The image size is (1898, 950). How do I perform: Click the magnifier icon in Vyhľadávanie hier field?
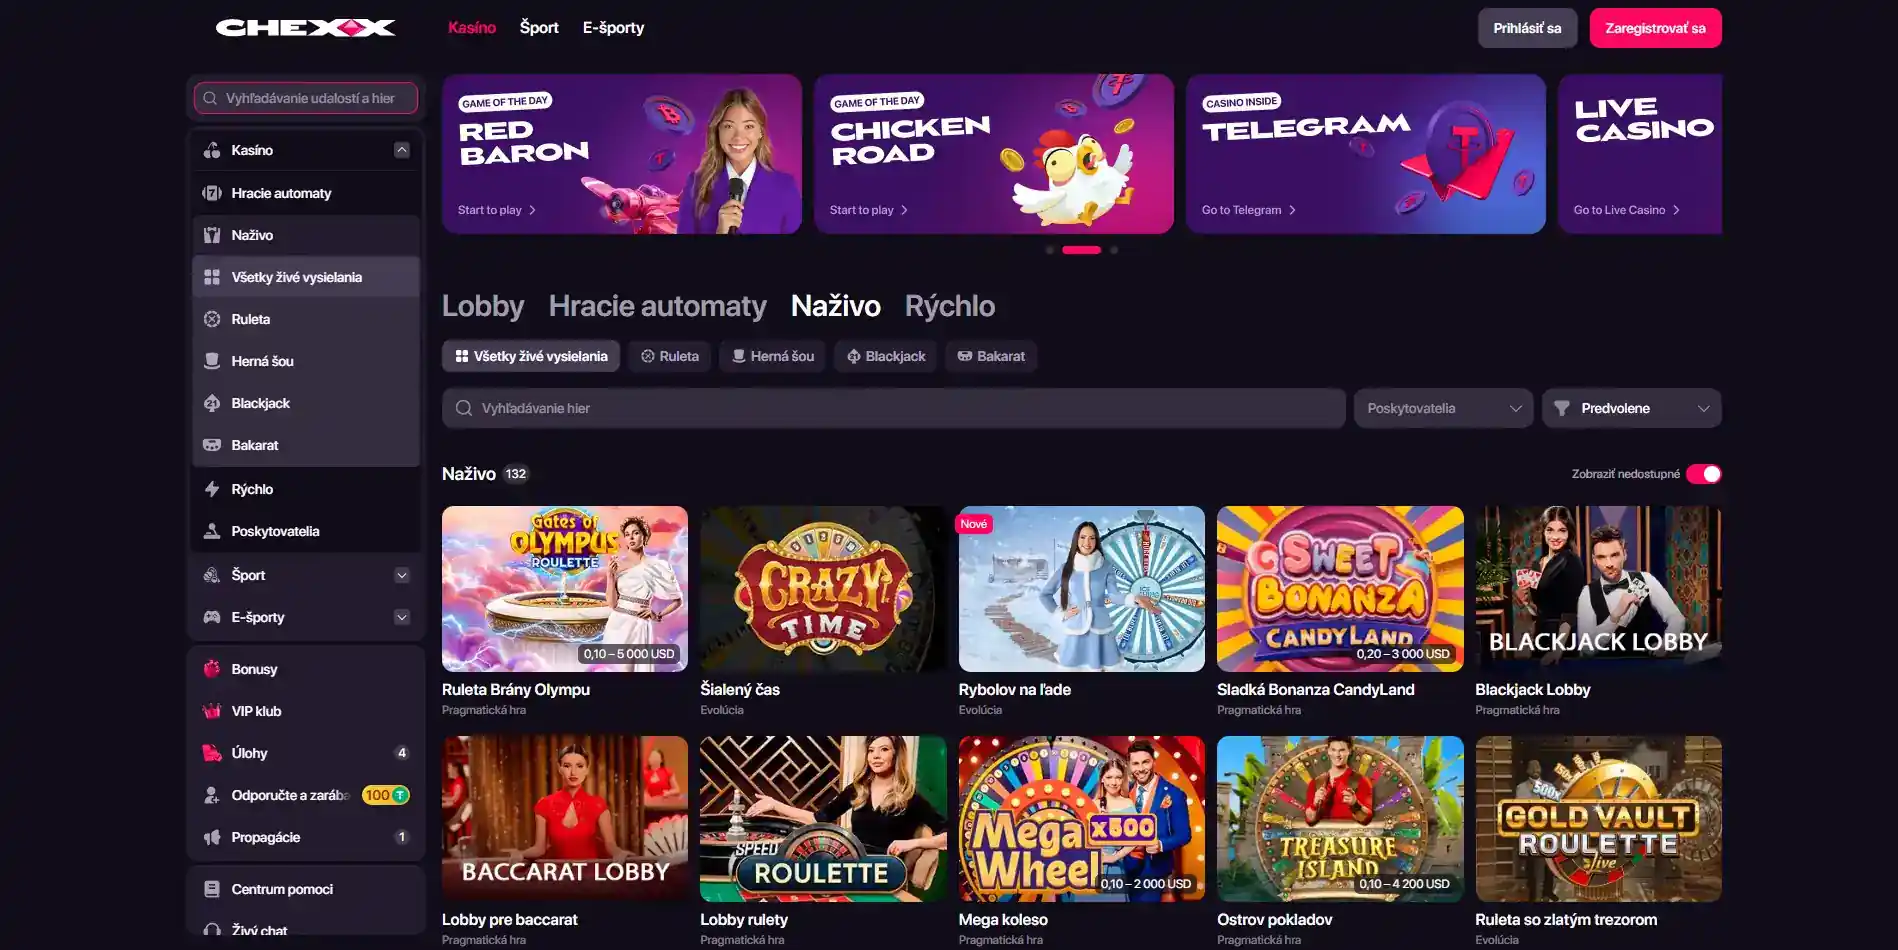coord(464,408)
